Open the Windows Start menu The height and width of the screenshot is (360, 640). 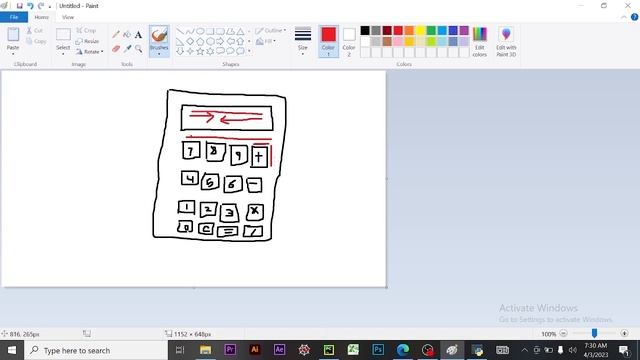pos(12,350)
